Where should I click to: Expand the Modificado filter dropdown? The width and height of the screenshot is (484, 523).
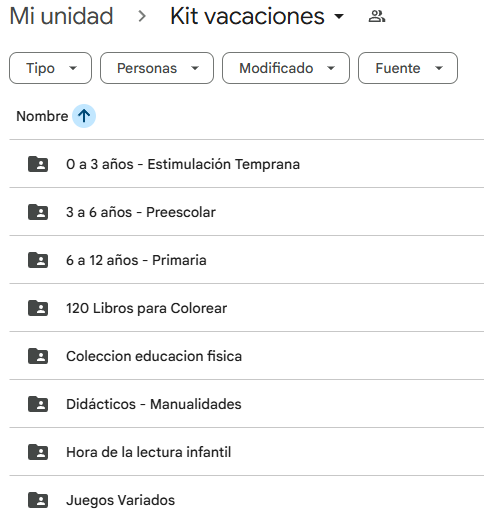pos(286,68)
